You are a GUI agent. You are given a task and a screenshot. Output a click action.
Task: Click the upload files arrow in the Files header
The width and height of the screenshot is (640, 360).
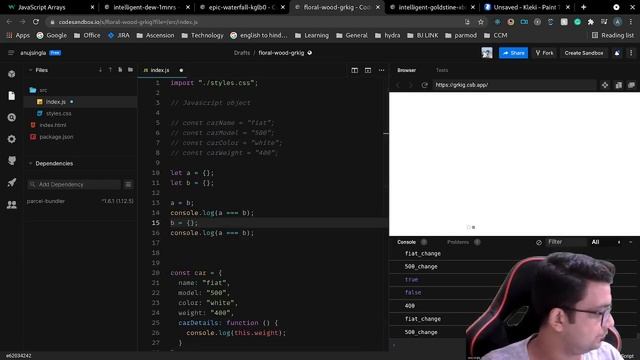coord(110,70)
